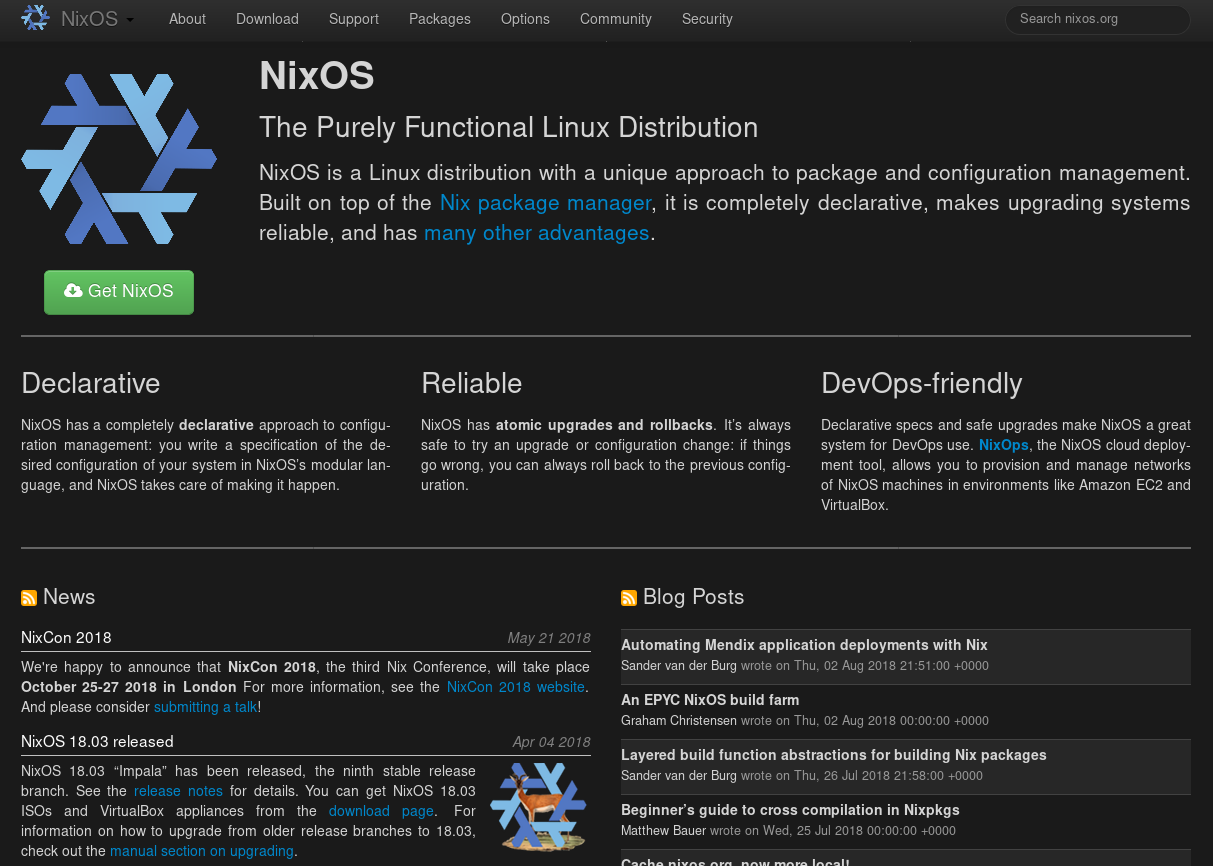Image resolution: width=1213 pixels, height=866 pixels.
Task: Open the release notes link
Action: pos(178,791)
